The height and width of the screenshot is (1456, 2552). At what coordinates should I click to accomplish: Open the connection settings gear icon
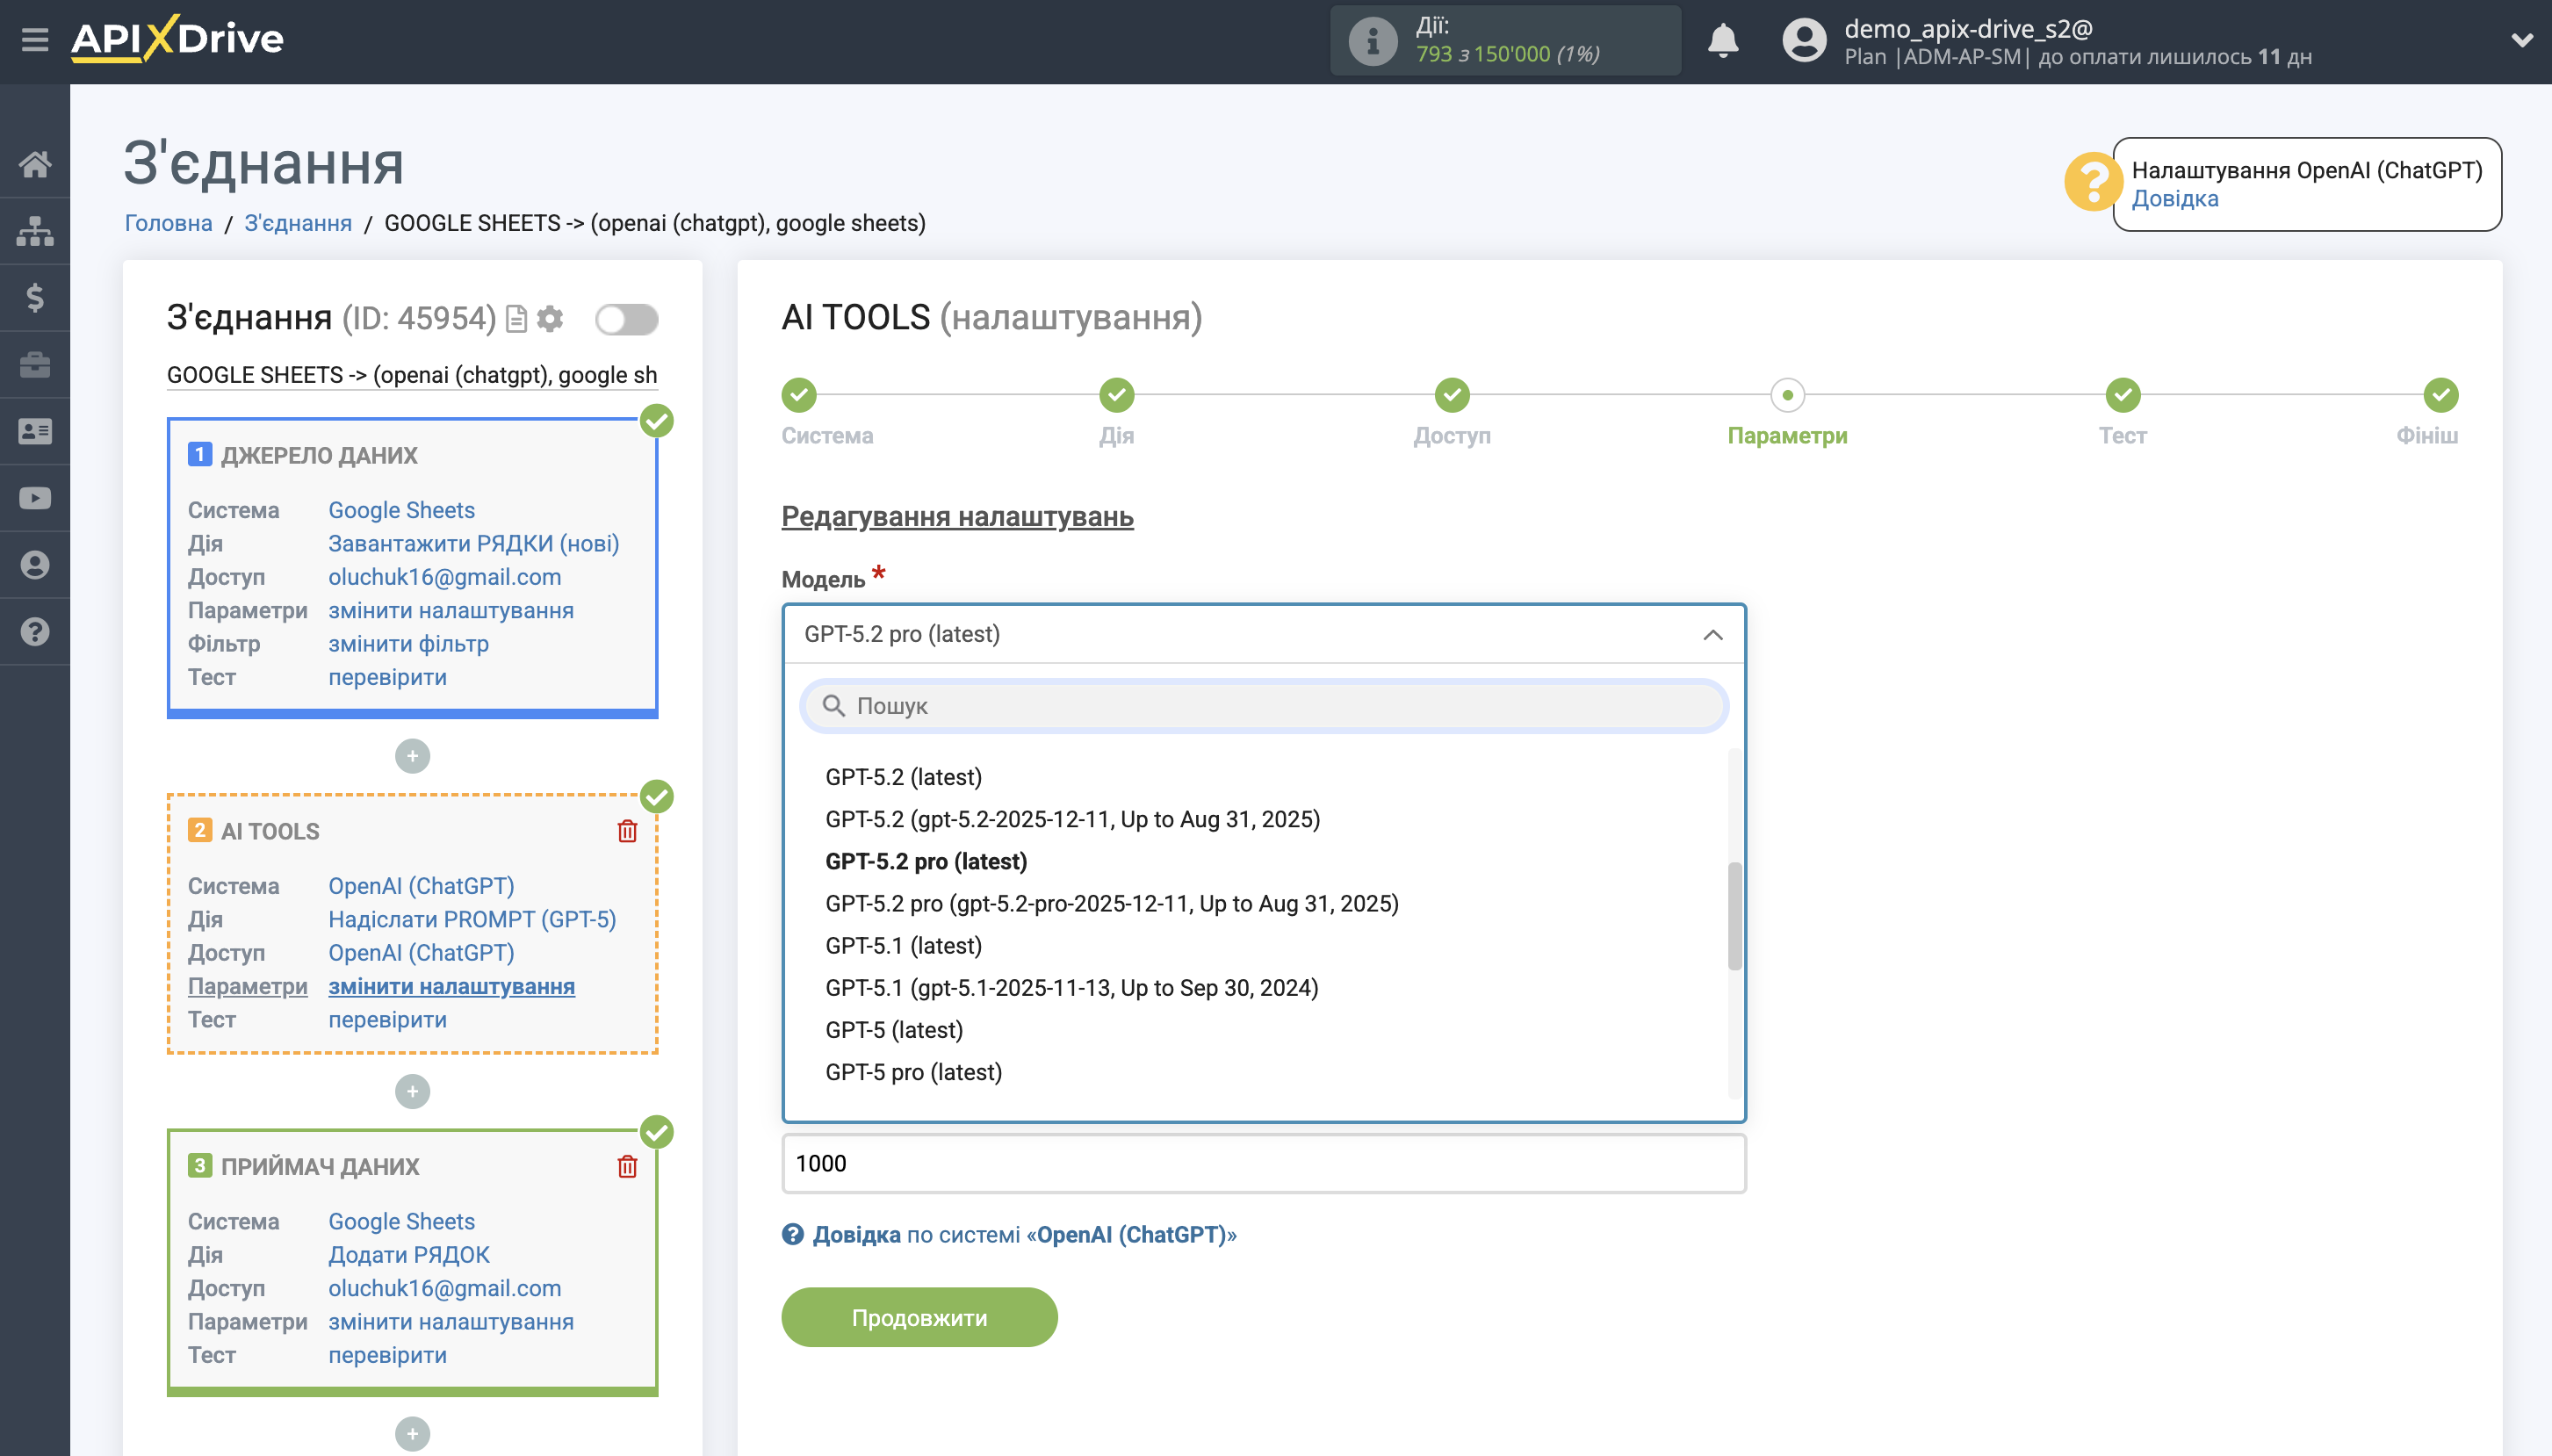549,318
